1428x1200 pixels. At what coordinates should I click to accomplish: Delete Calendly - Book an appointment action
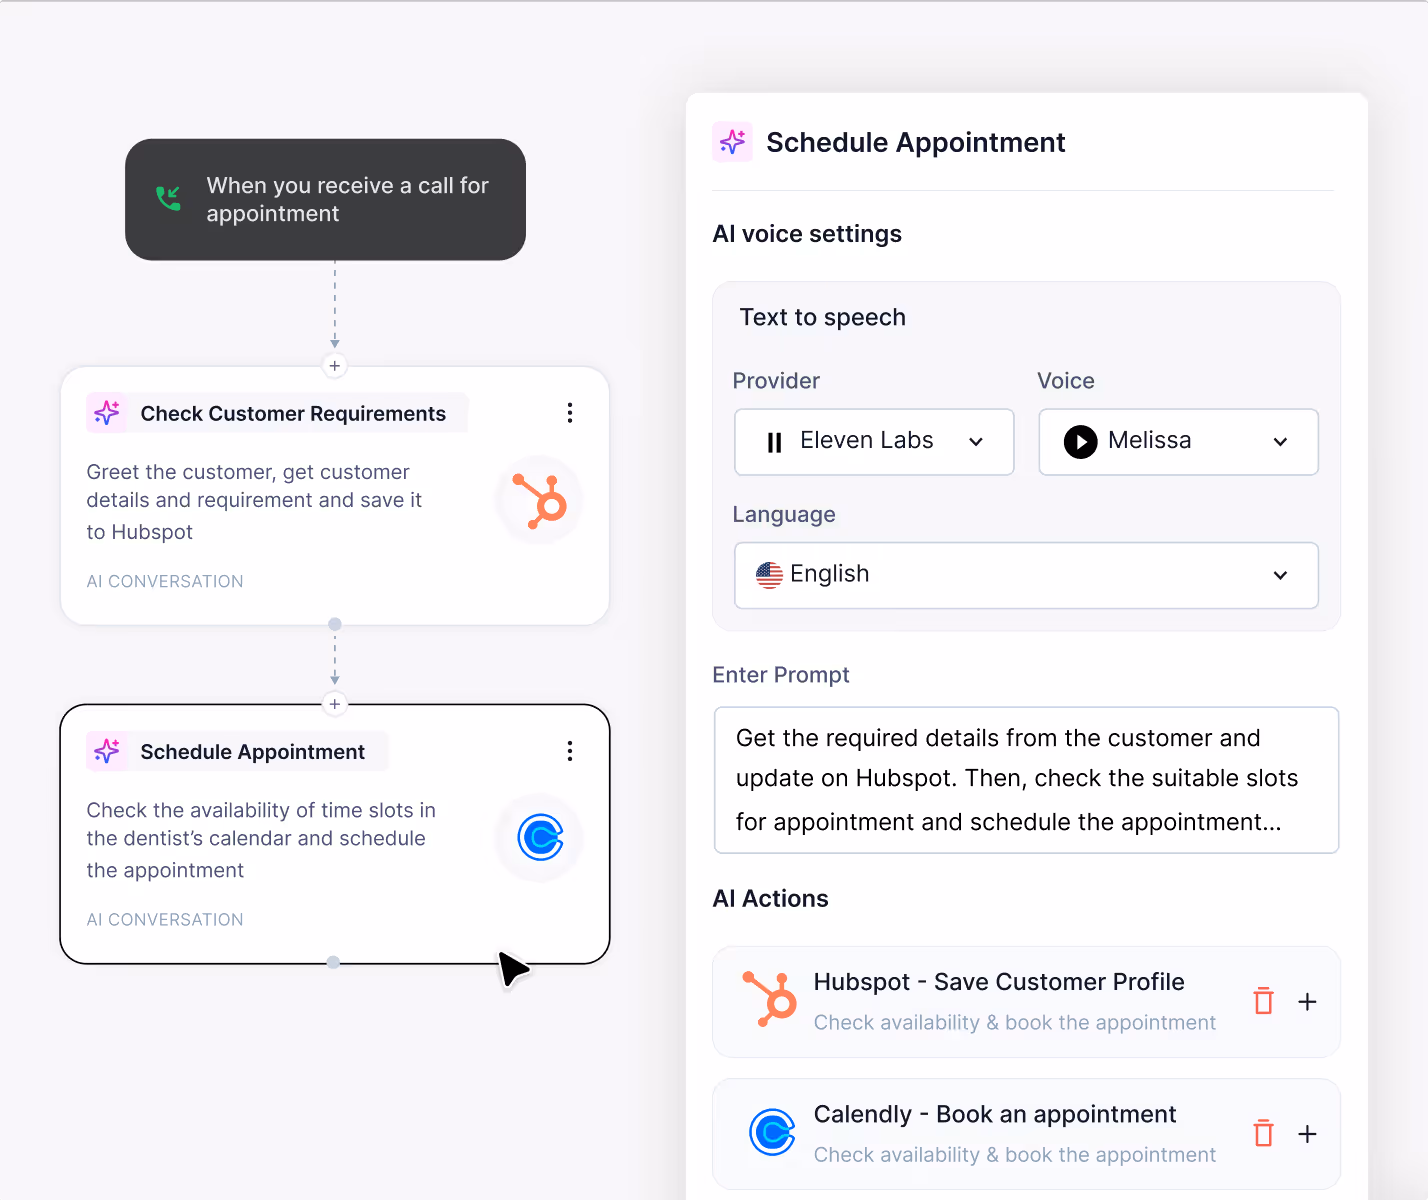[1264, 1133]
